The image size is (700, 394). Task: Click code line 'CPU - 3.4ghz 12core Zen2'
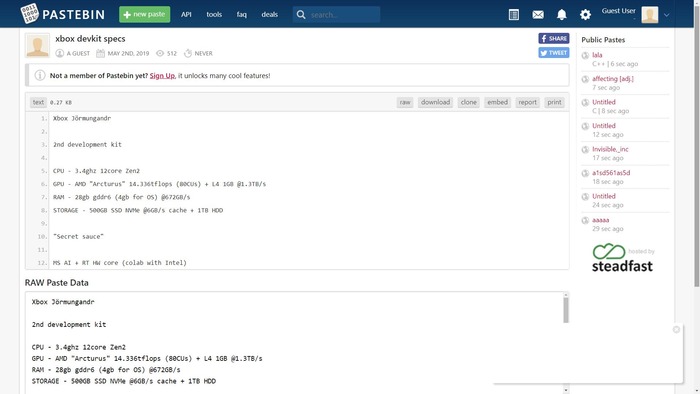[x=96, y=171]
